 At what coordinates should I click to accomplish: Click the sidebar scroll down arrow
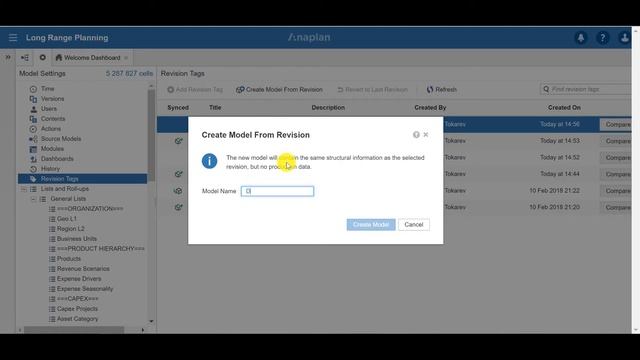(x=151, y=321)
